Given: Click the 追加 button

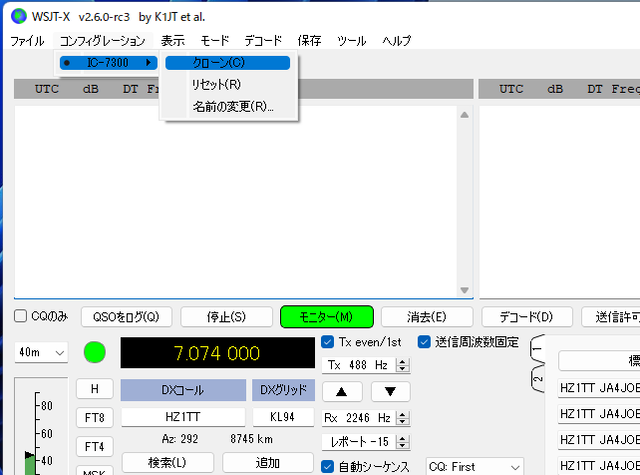Looking at the screenshot, I should pos(268,463).
